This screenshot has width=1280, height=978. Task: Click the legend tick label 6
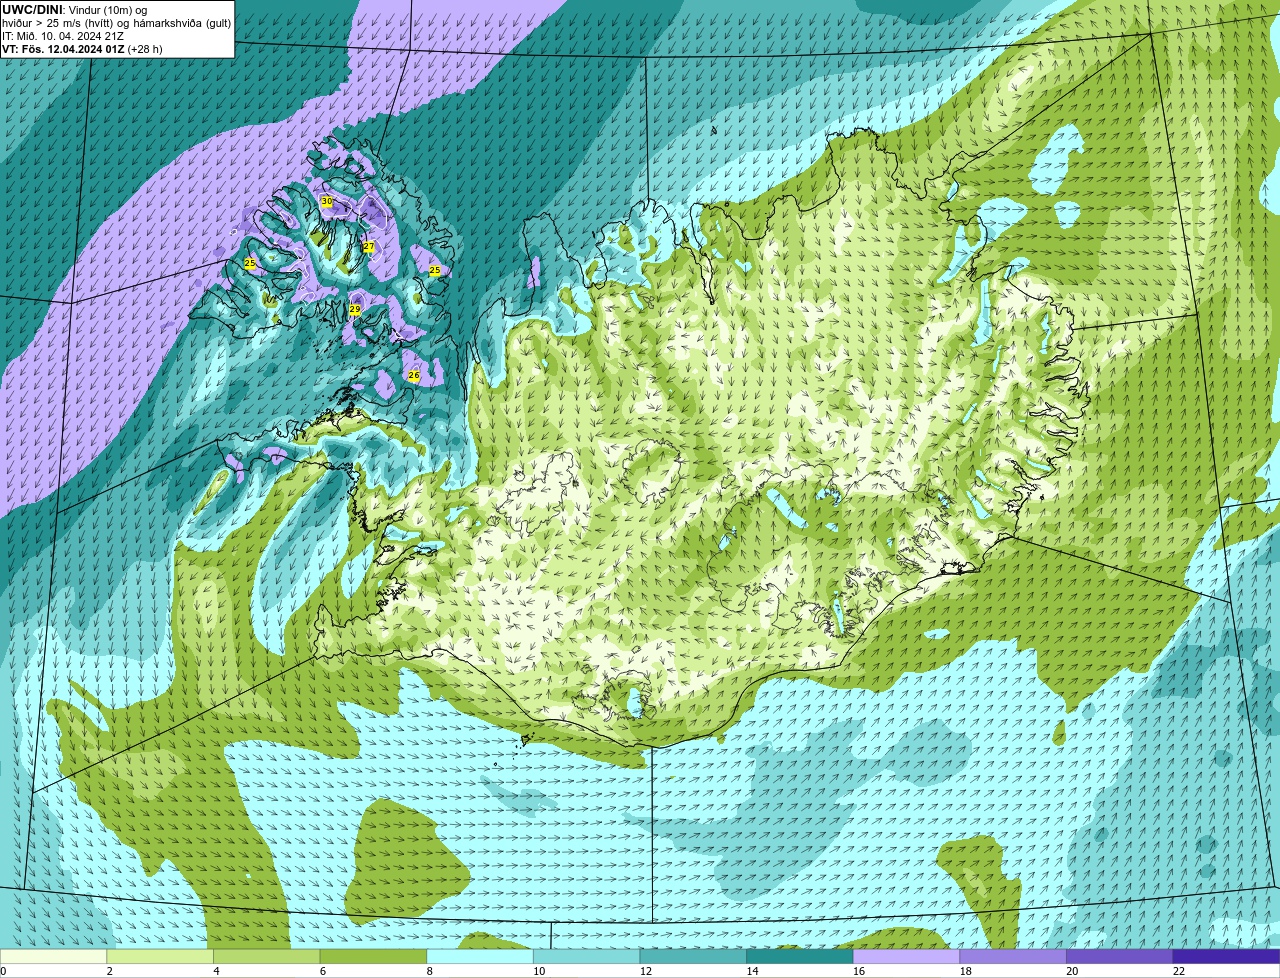323,971
